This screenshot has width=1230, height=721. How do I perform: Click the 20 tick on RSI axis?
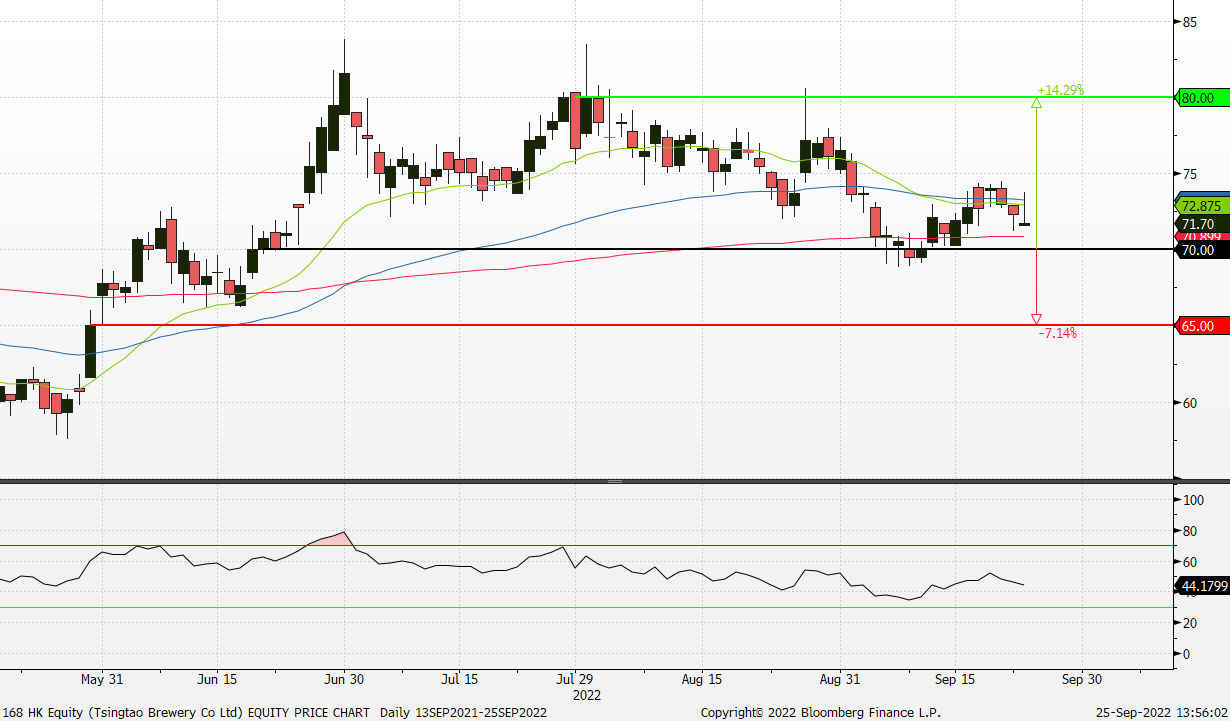click(1190, 623)
